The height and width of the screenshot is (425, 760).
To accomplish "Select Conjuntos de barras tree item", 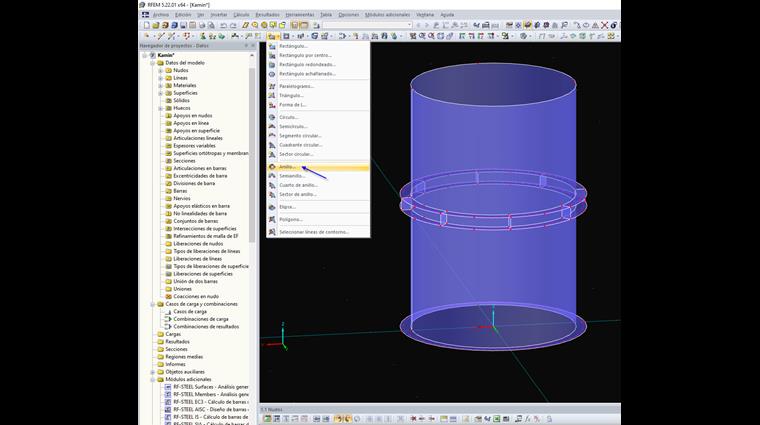I will click(x=196, y=221).
